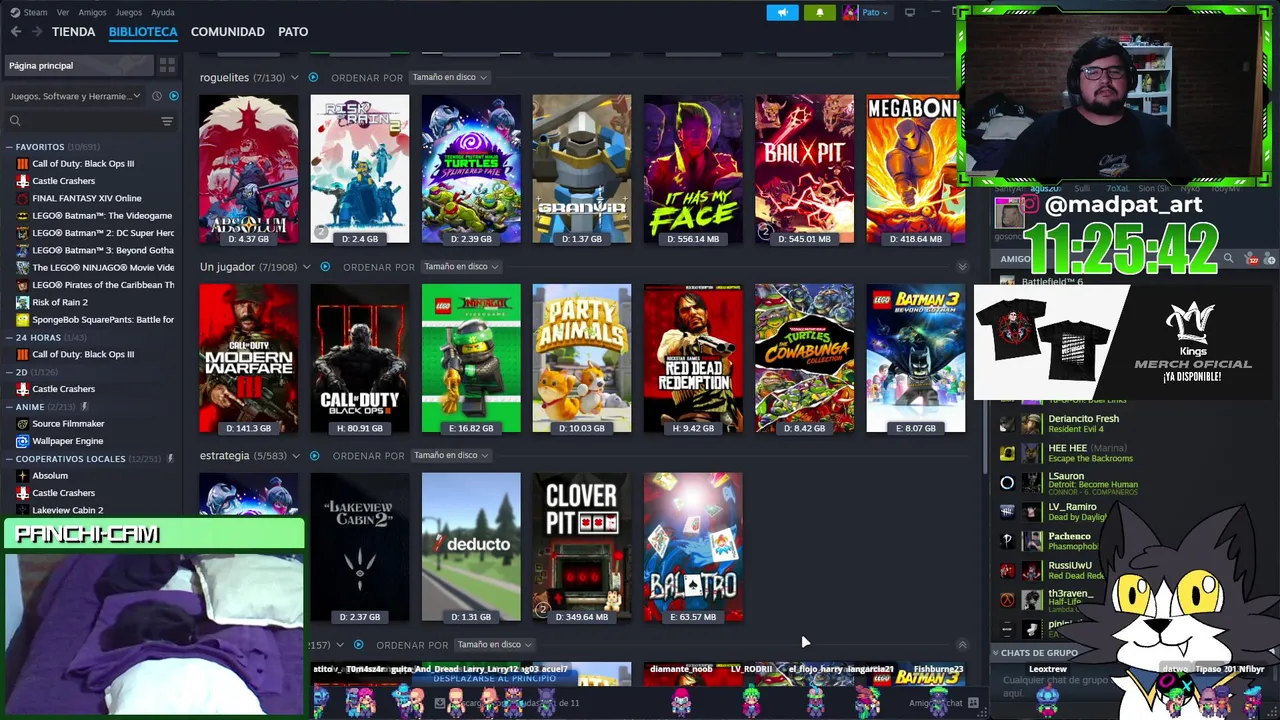
Task: Go forward with the right arrow
Action: [x=37, y=32]
